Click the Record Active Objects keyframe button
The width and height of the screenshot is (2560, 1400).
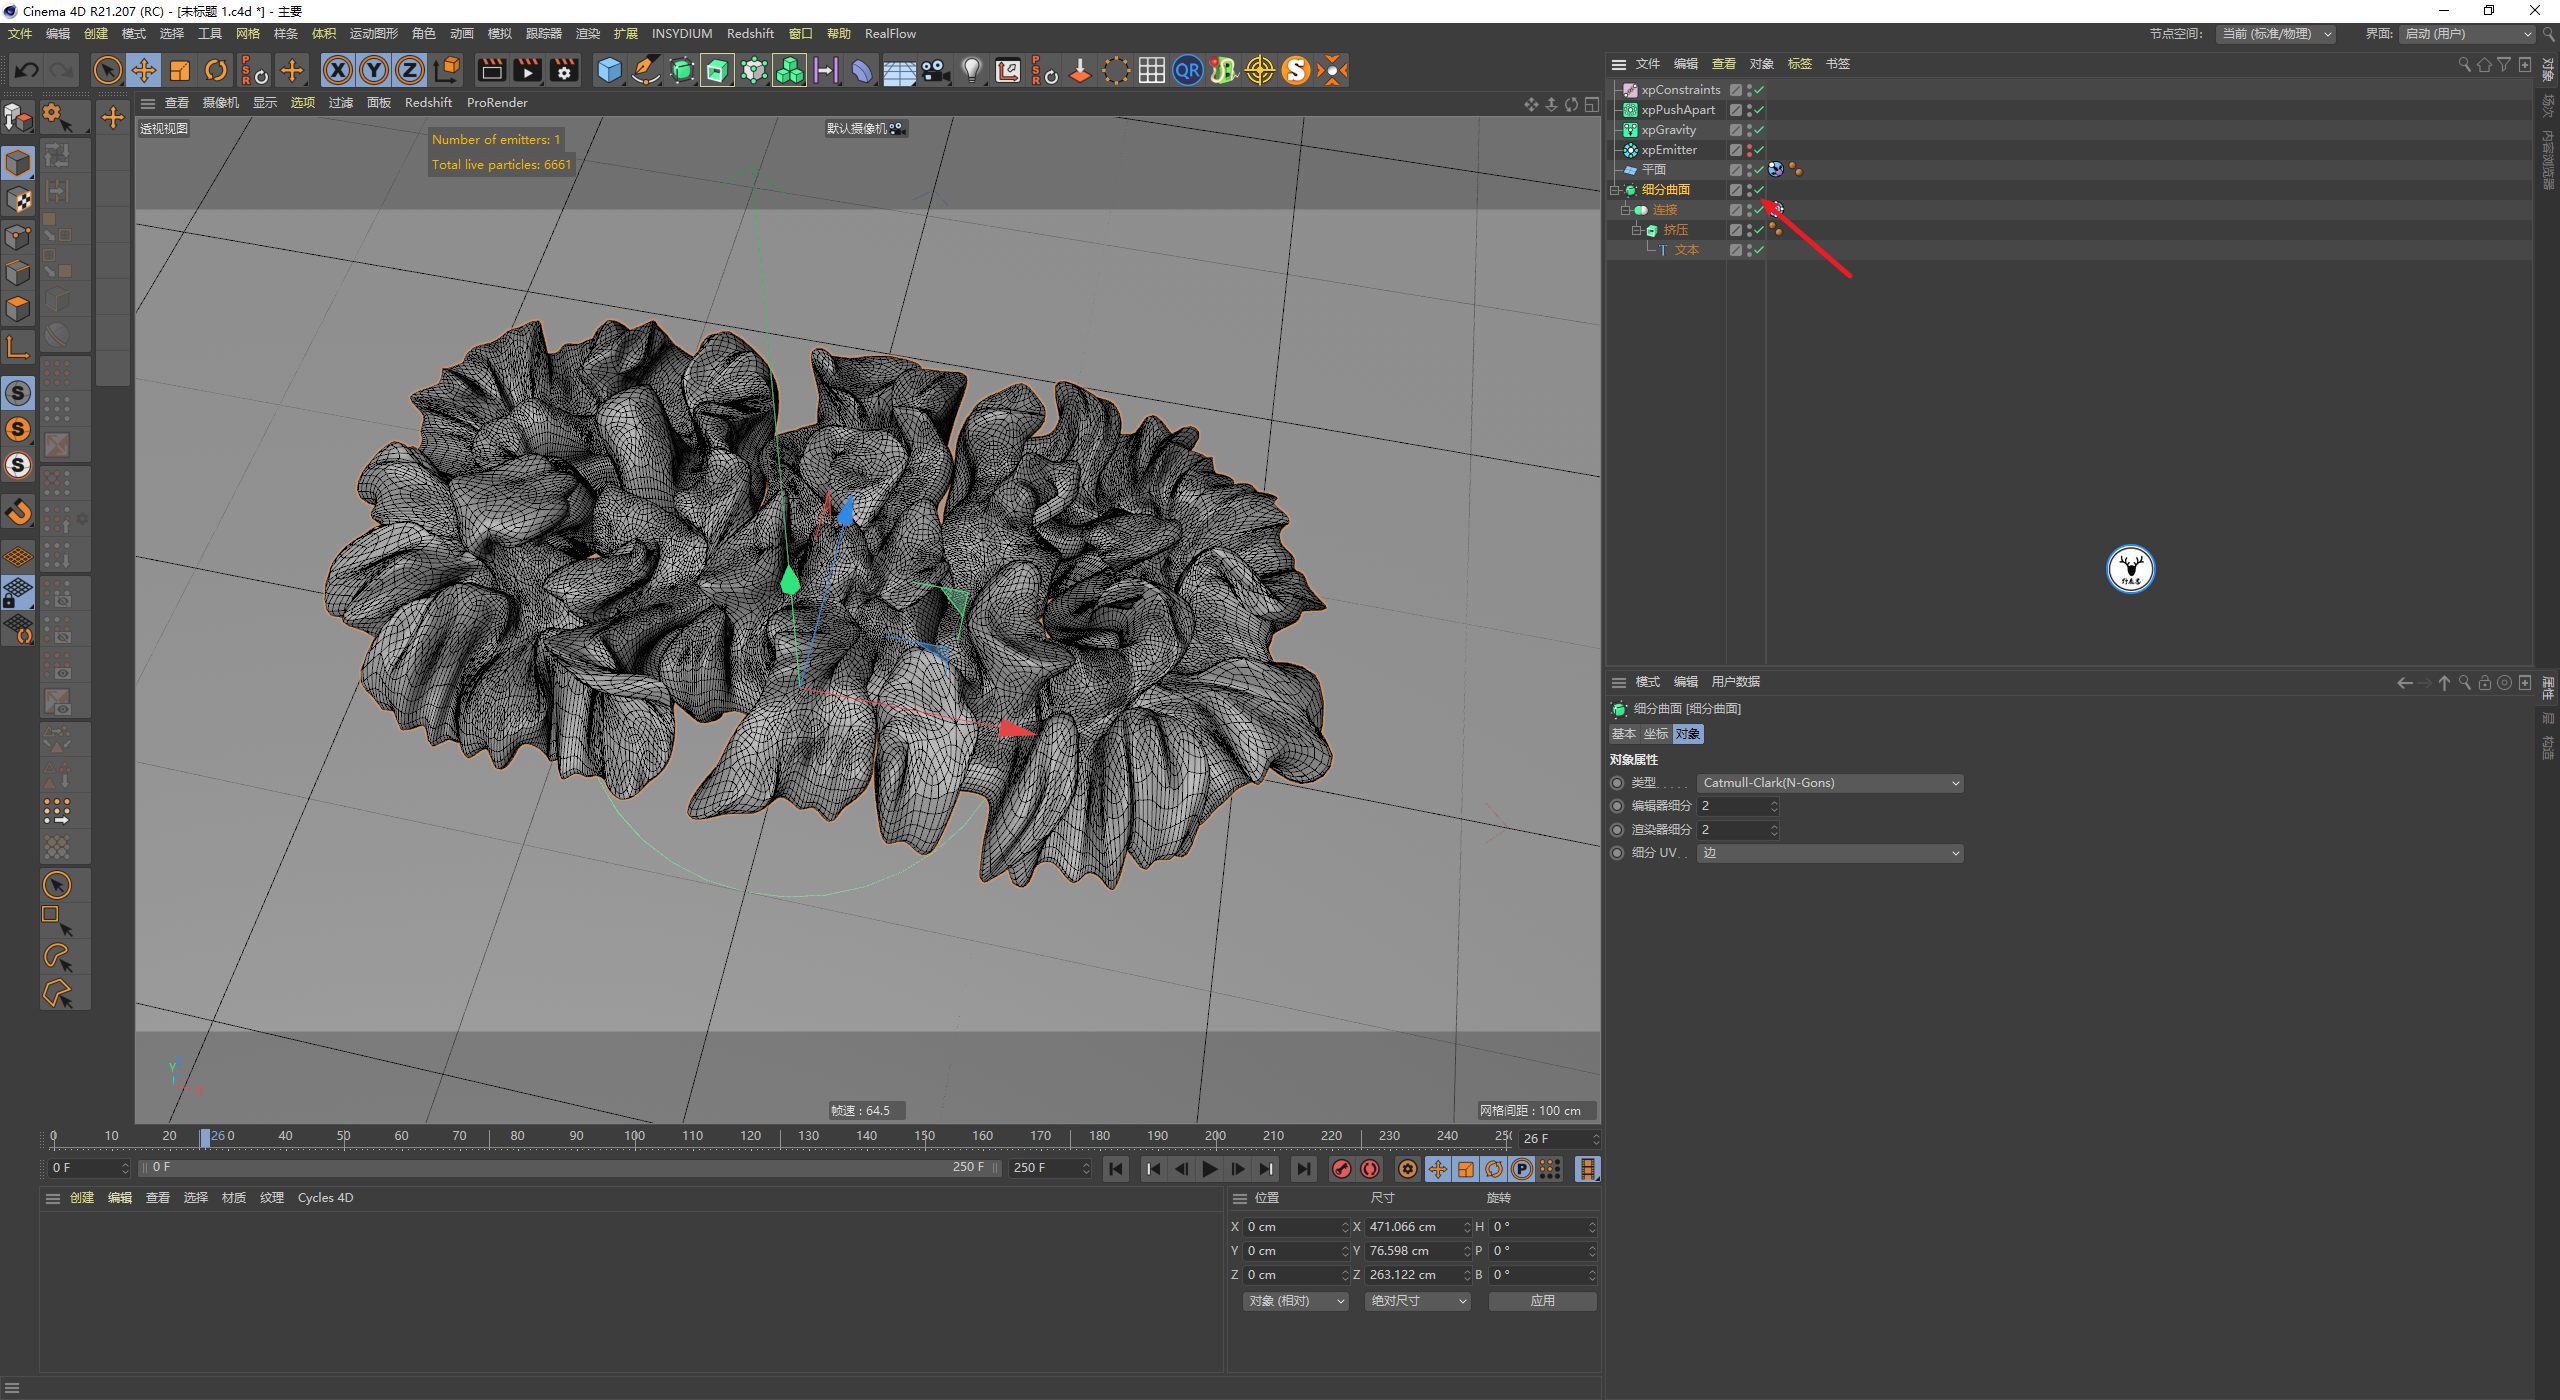pyautogui.click(x=1342, y=1169)
